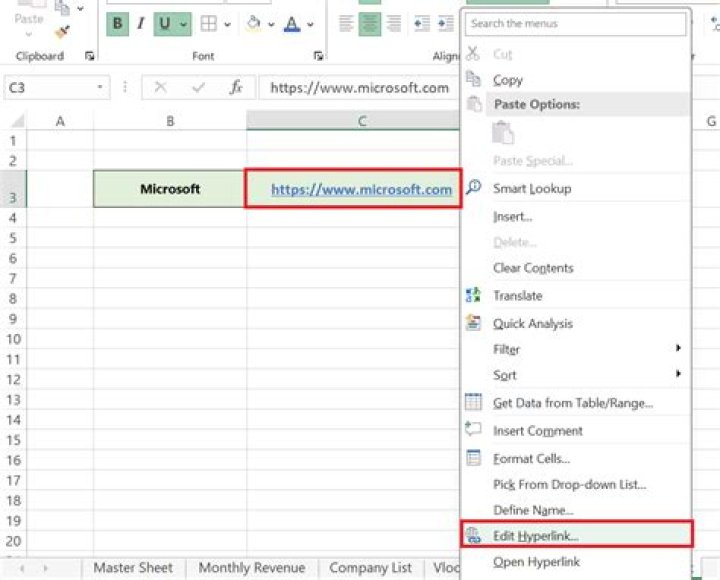
Task: Choose Clear Contents in context menu
Action: click(576, 268)
